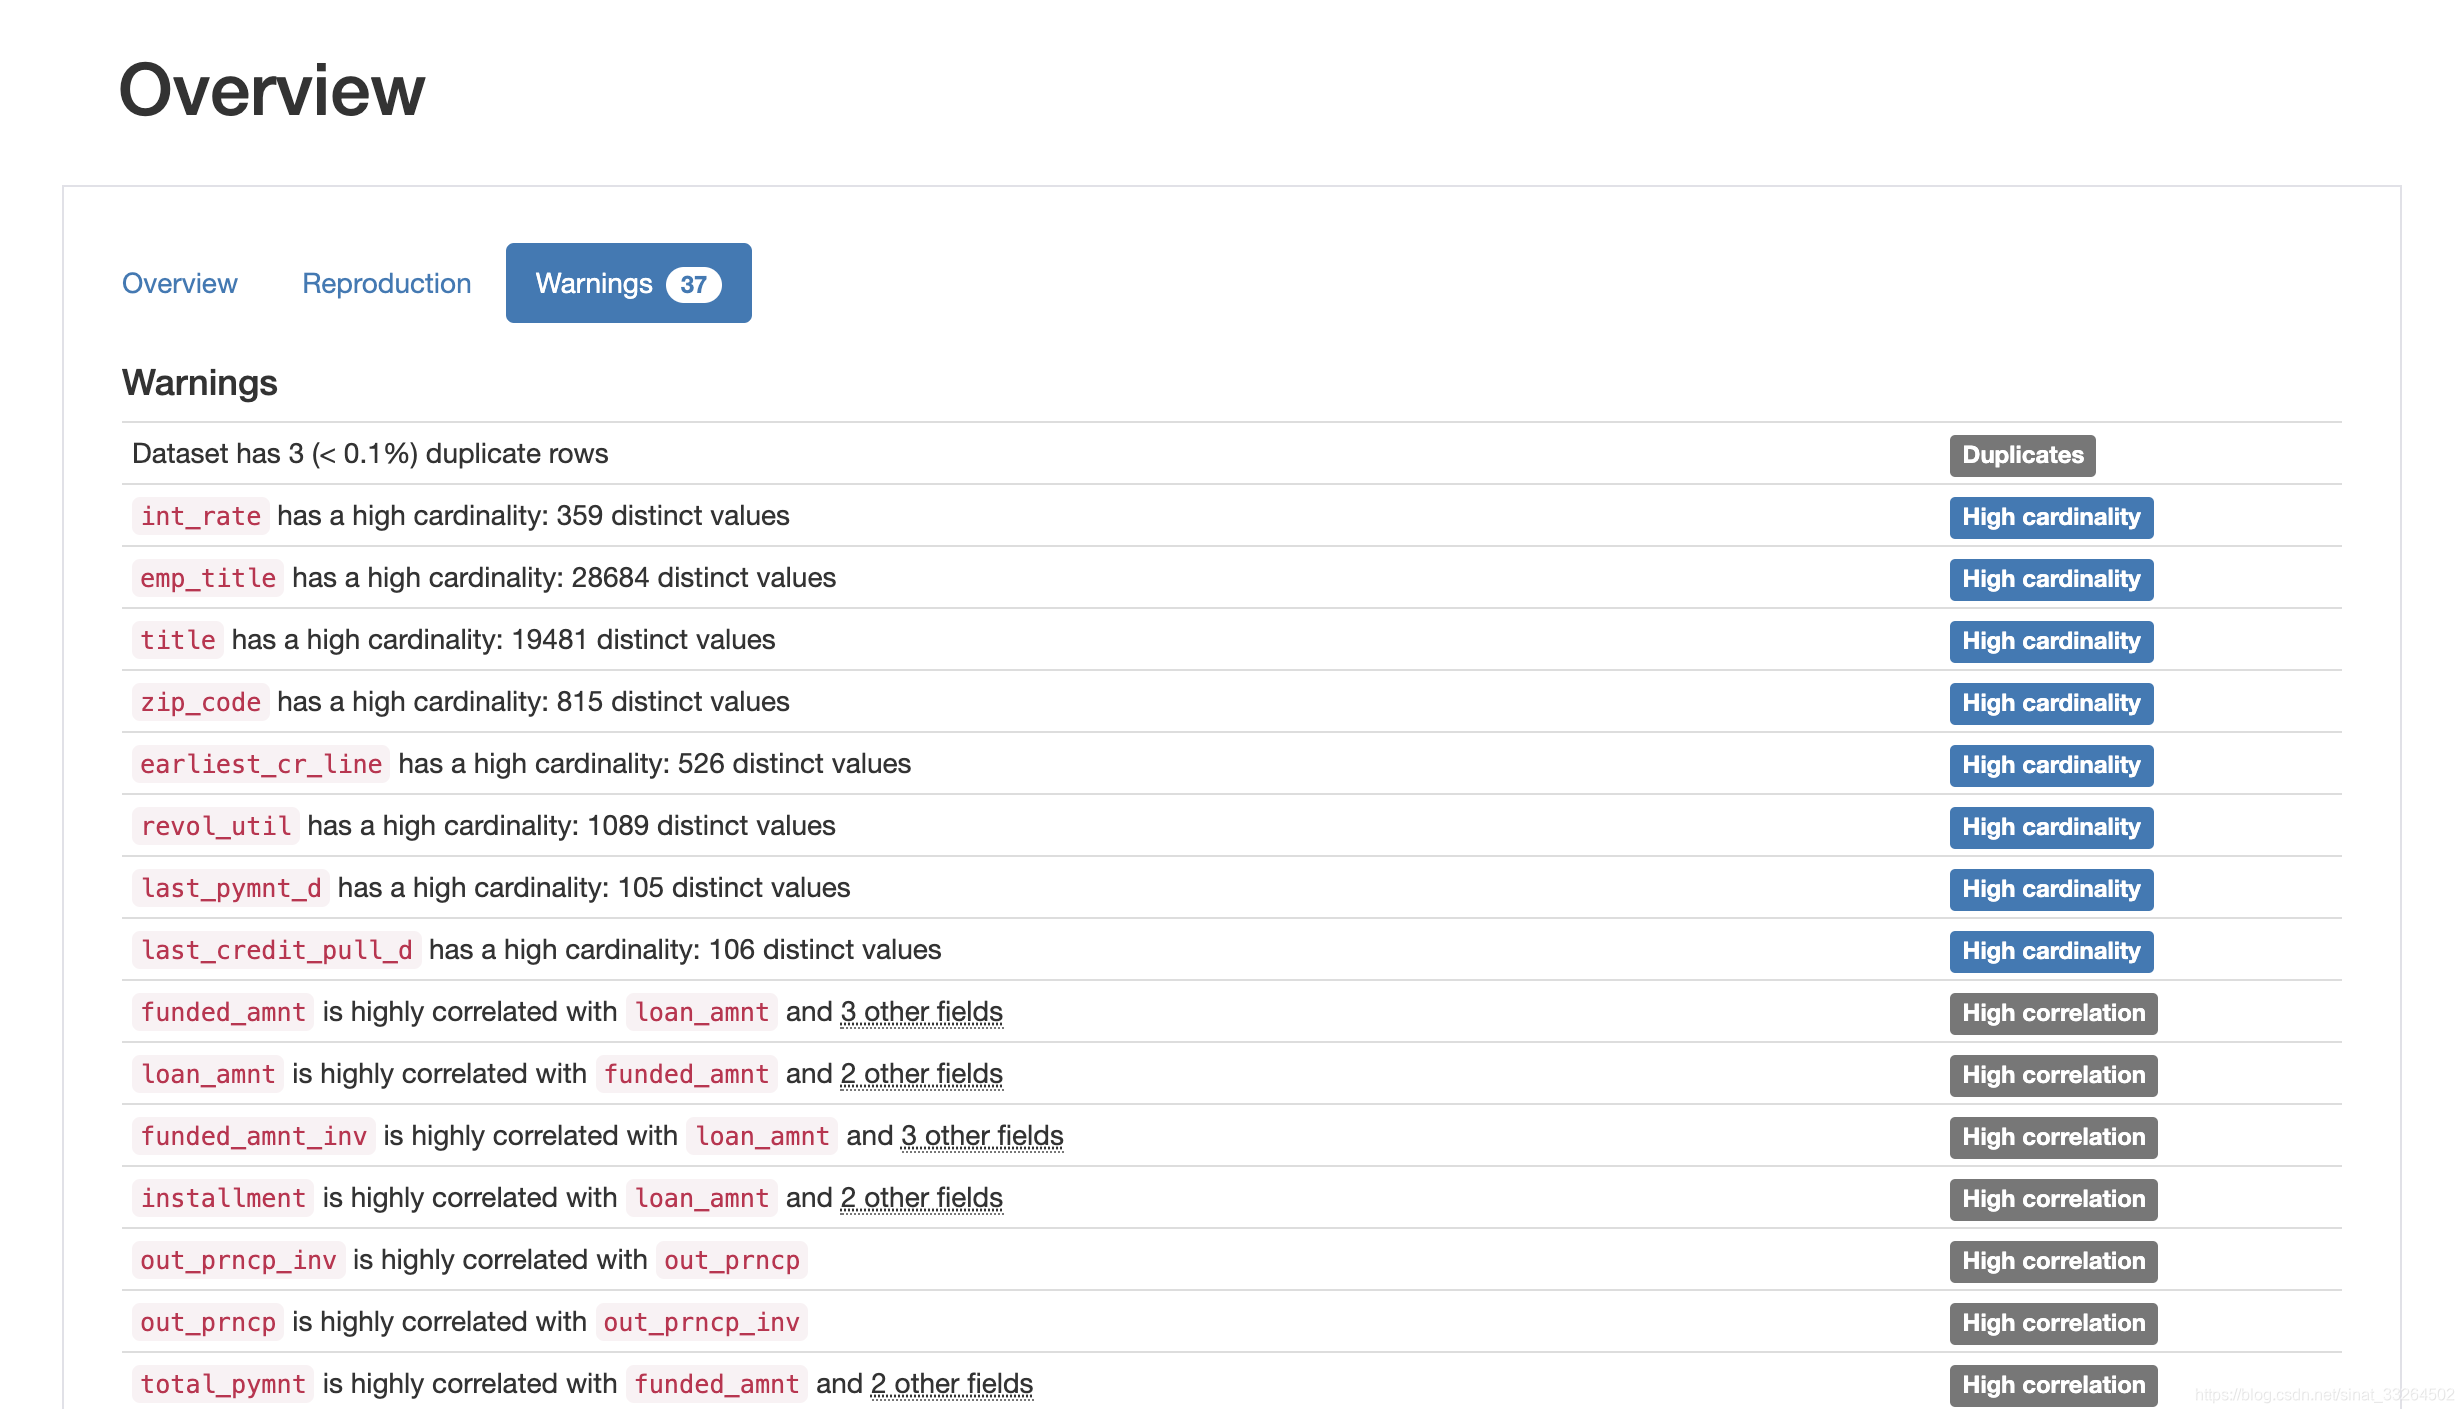Click the High cardinality badge for last_pymnt_d
Image resolution: width=2464 pixels, height=1413 pixels.
pyautogui.click(x=2050, y=889)
